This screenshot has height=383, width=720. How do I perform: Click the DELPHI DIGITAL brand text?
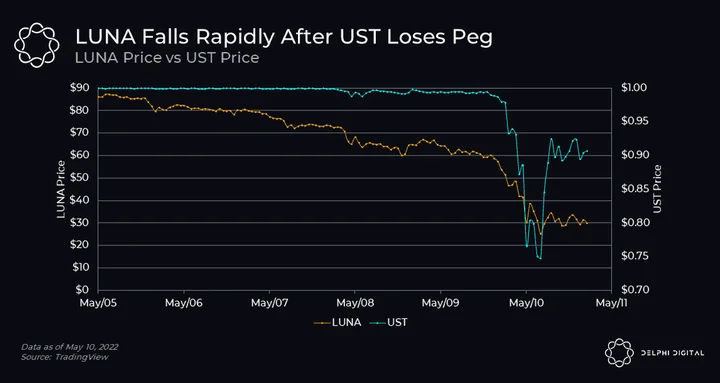pos(673,353)
